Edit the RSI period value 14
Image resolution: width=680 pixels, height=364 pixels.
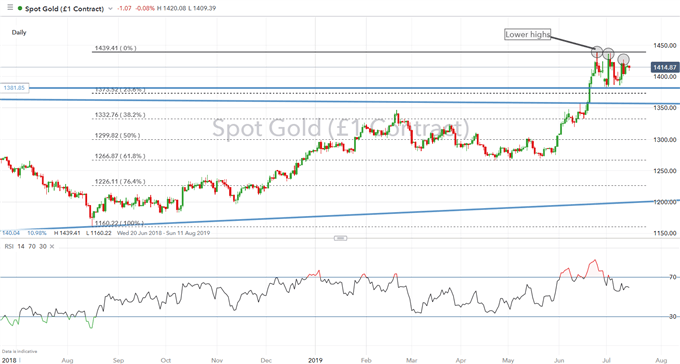(x=21, y=246)
